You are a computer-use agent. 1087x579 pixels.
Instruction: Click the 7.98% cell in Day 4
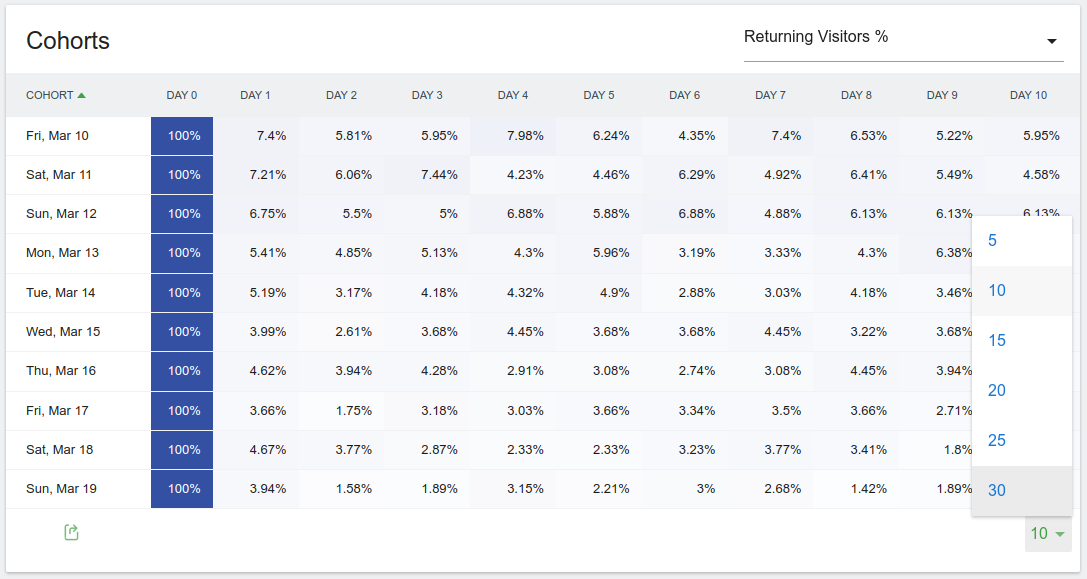tap(514, 136)
